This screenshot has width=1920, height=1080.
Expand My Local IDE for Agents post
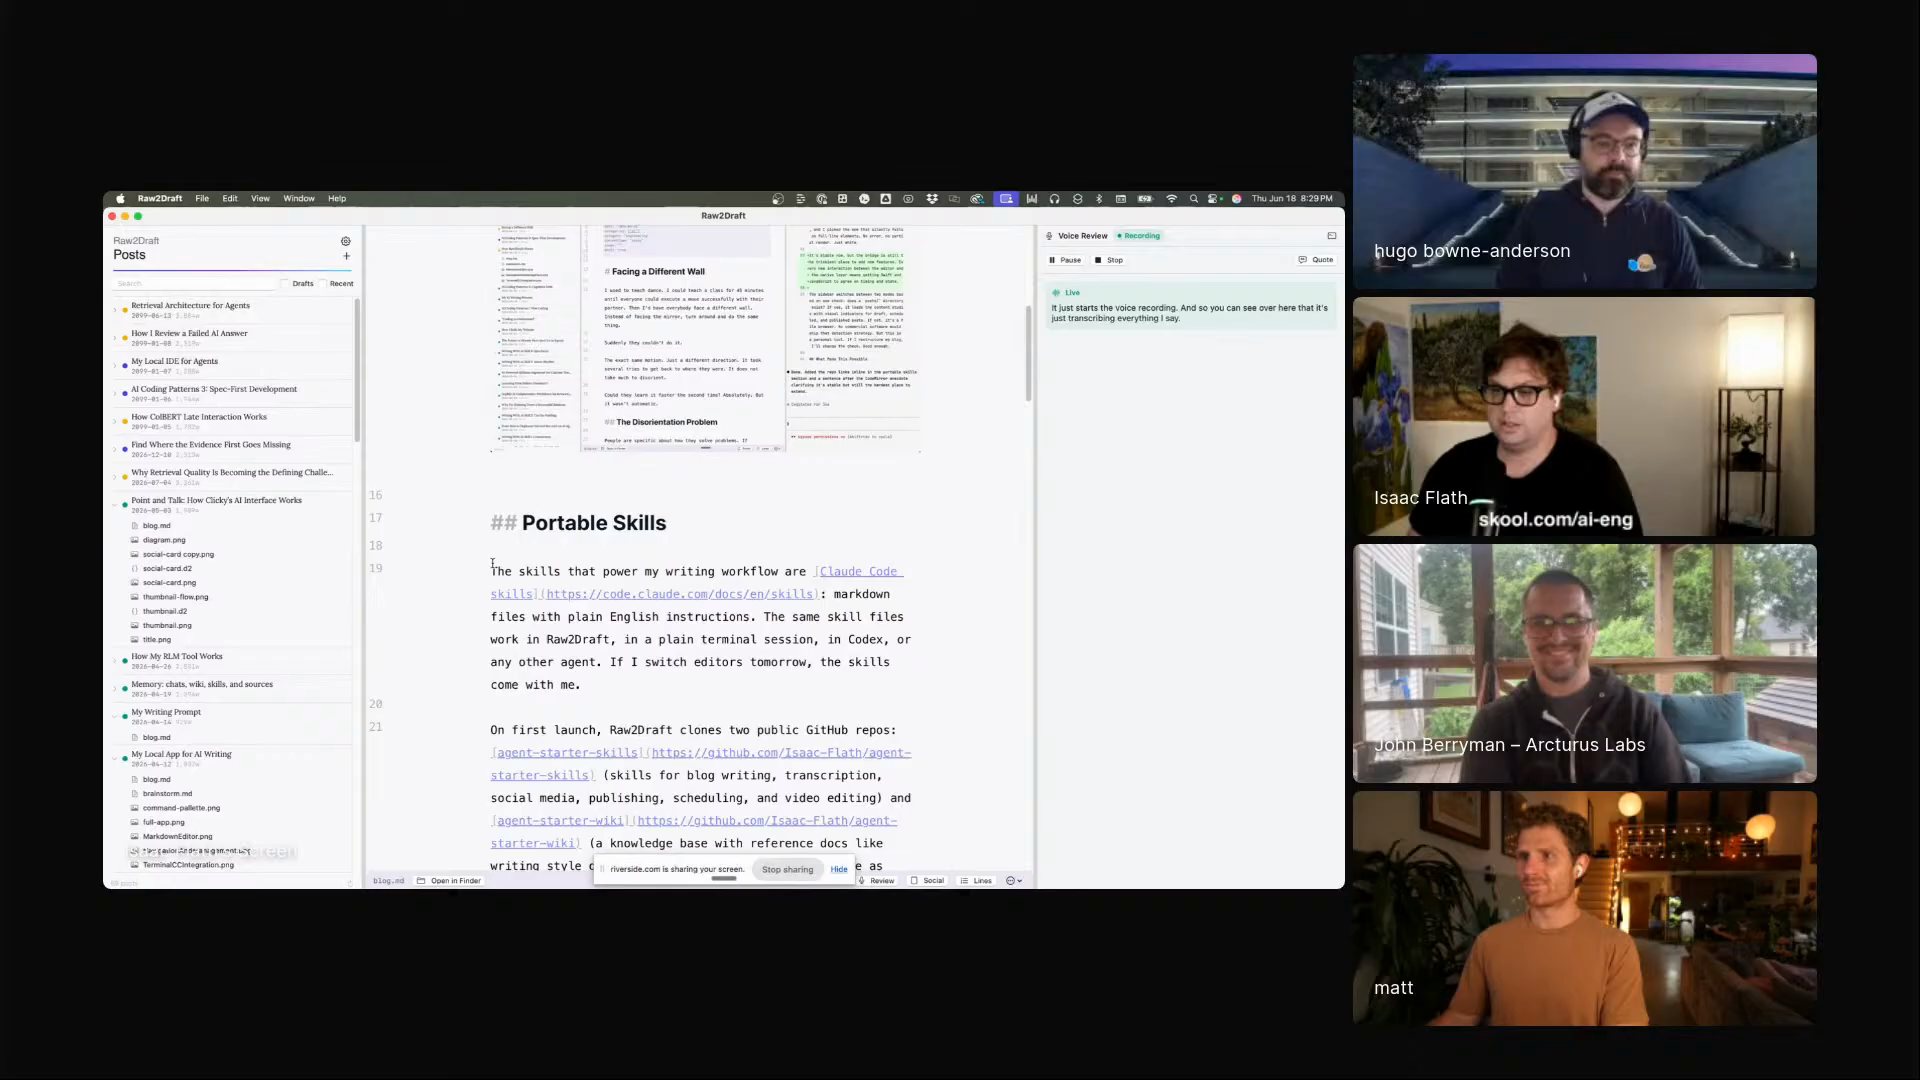[x=115, y=366]
